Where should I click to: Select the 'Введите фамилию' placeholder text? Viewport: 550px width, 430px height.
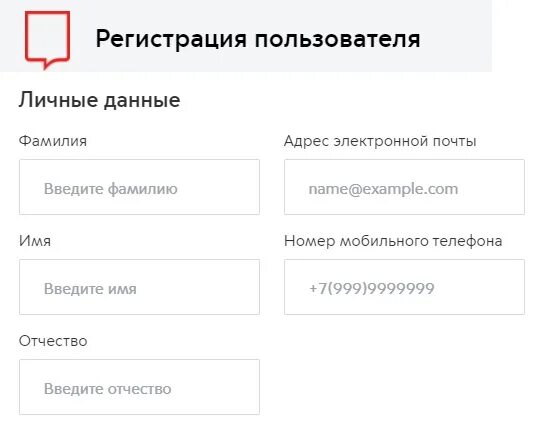(111, 189)
